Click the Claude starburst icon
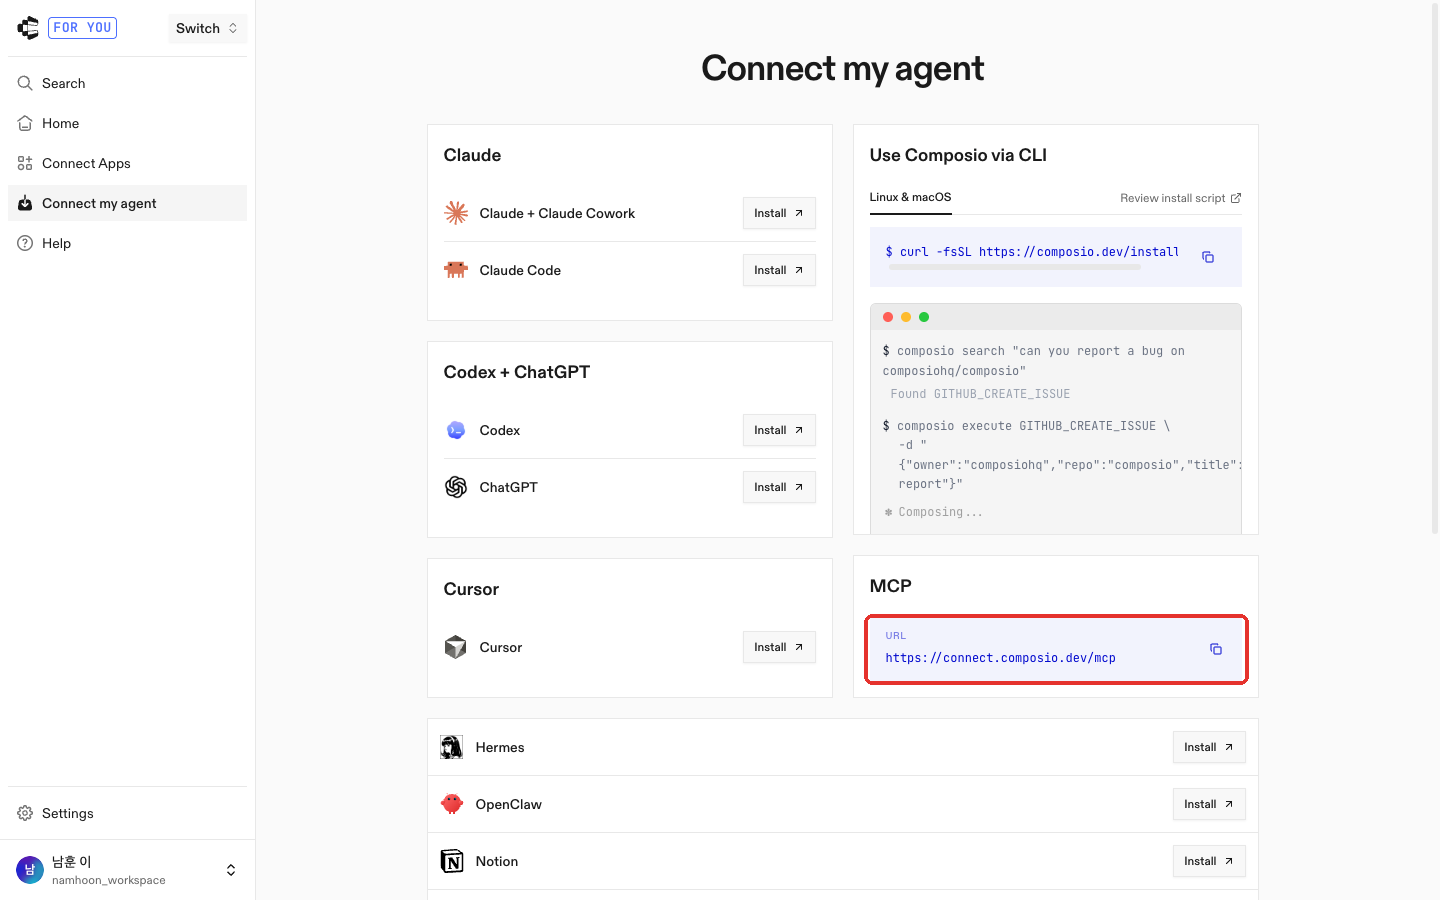The width and height of the screenshot is (1440, 900). click(456, 213)
